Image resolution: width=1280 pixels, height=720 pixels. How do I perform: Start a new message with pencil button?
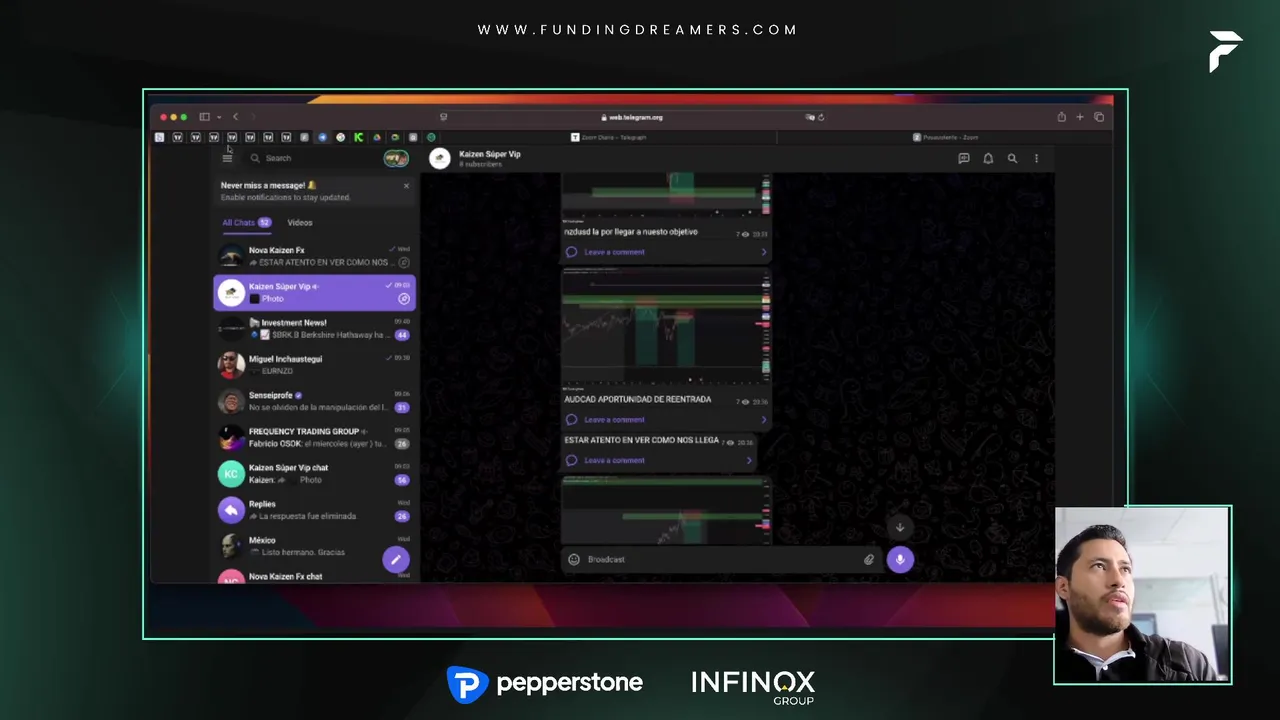point(396,560)
